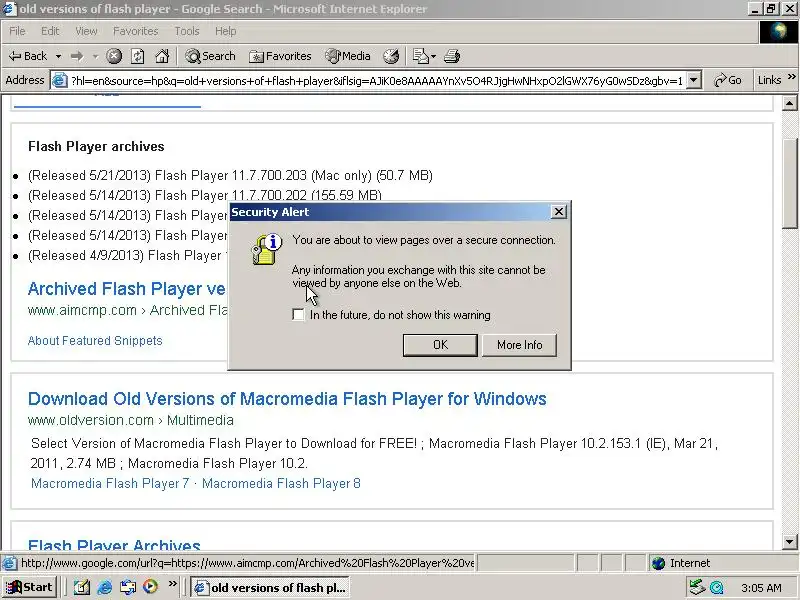The width and height of the screenshot is (800, 600).
Task: Open Download Old Versions of Macromedia Flash Player
Action: coord(287,398)
